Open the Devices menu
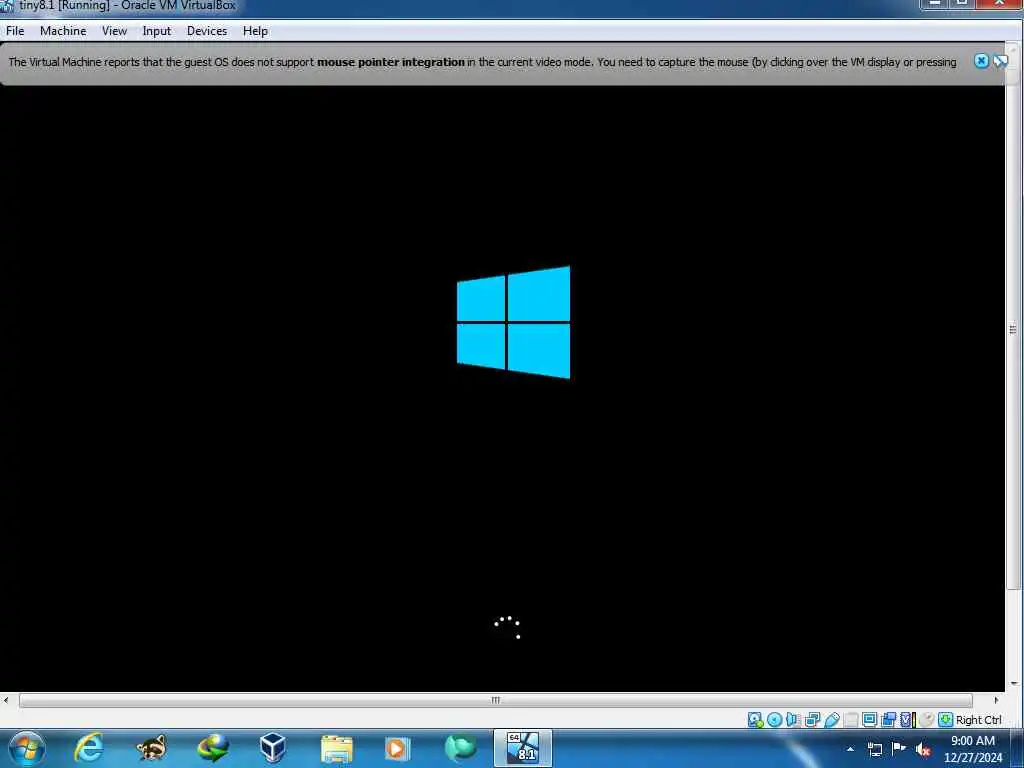 click(207, 31)
